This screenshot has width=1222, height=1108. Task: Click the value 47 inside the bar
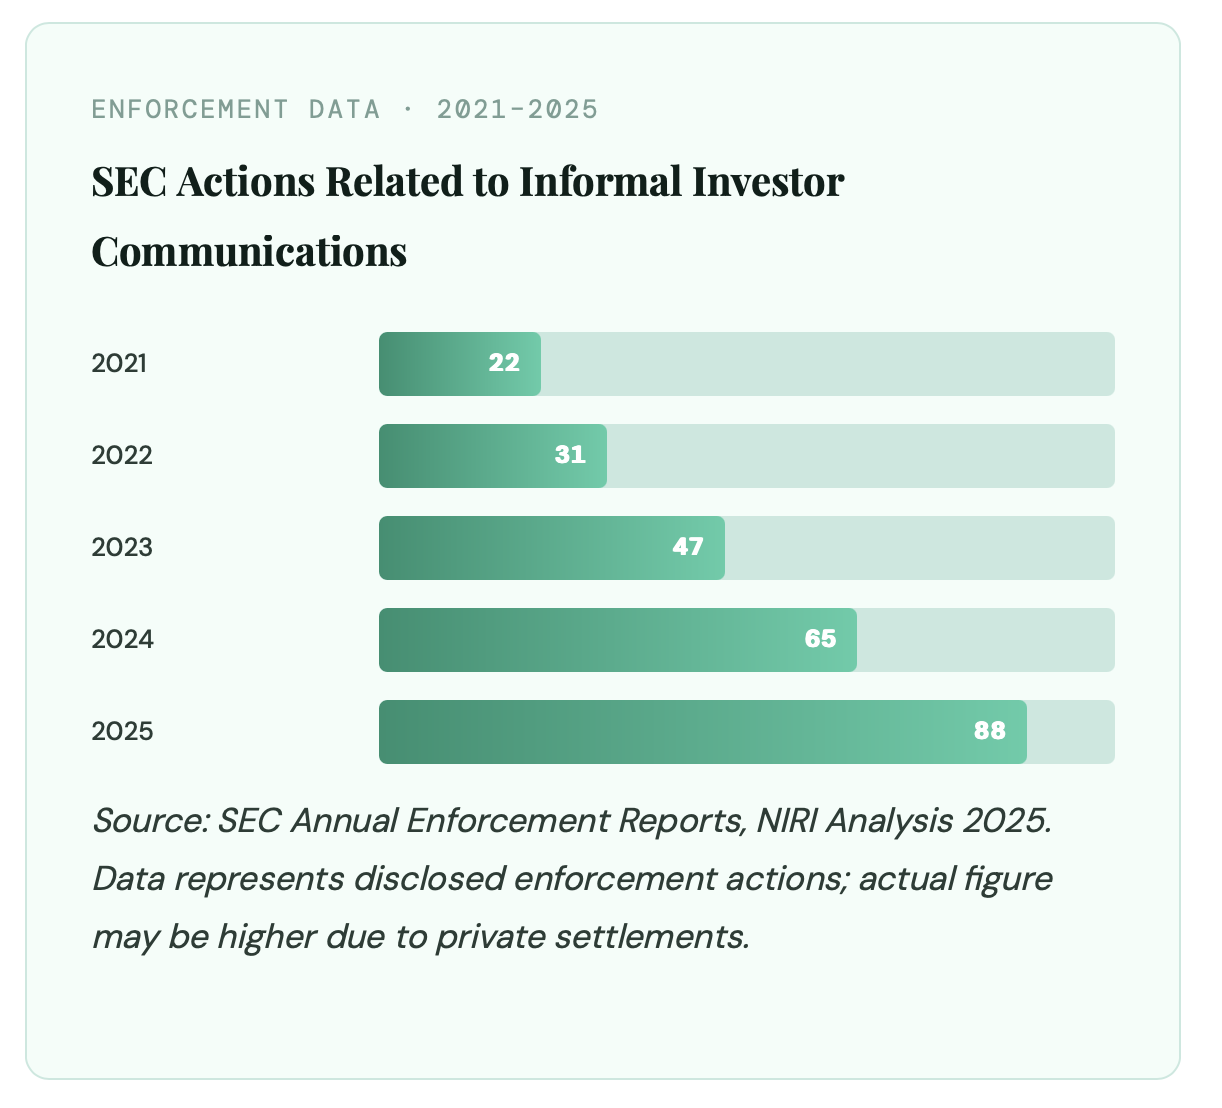[x=688, y=548]
